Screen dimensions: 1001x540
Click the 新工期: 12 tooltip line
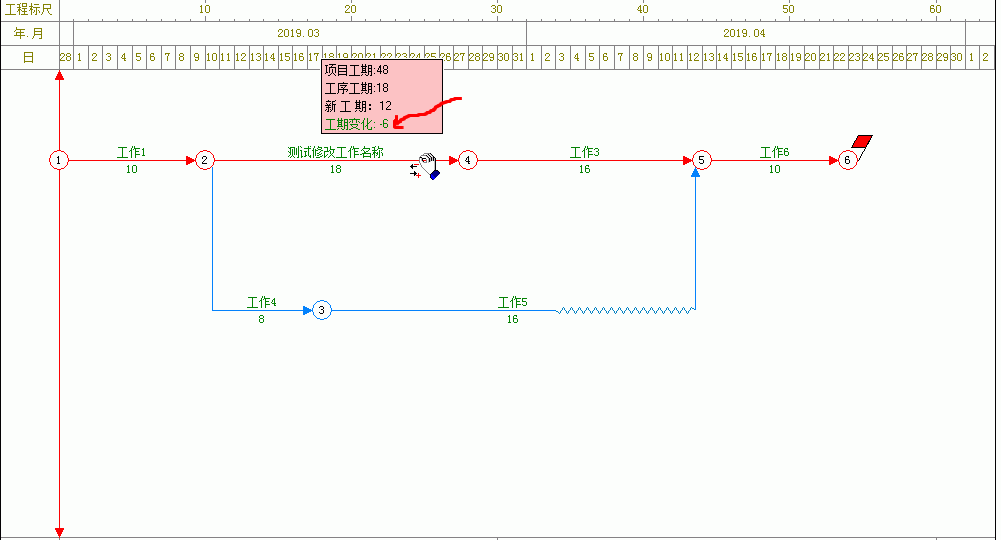coord(358,106)
